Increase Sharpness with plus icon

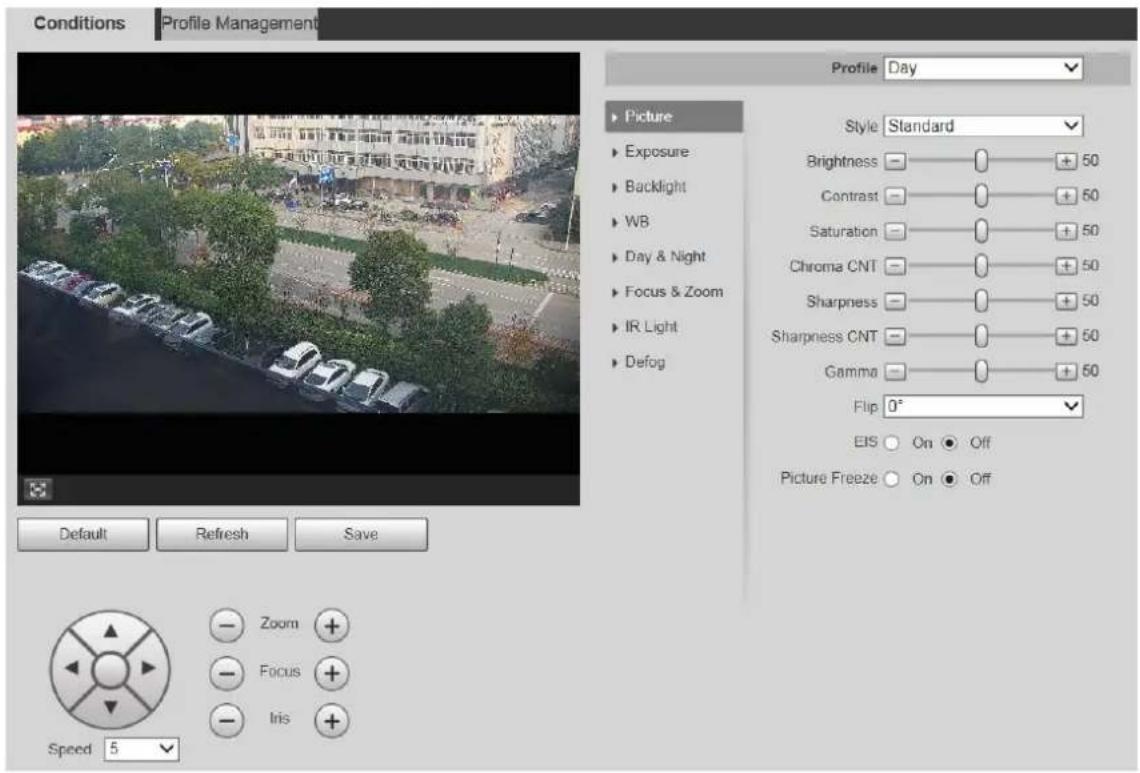coord(1066,301)
